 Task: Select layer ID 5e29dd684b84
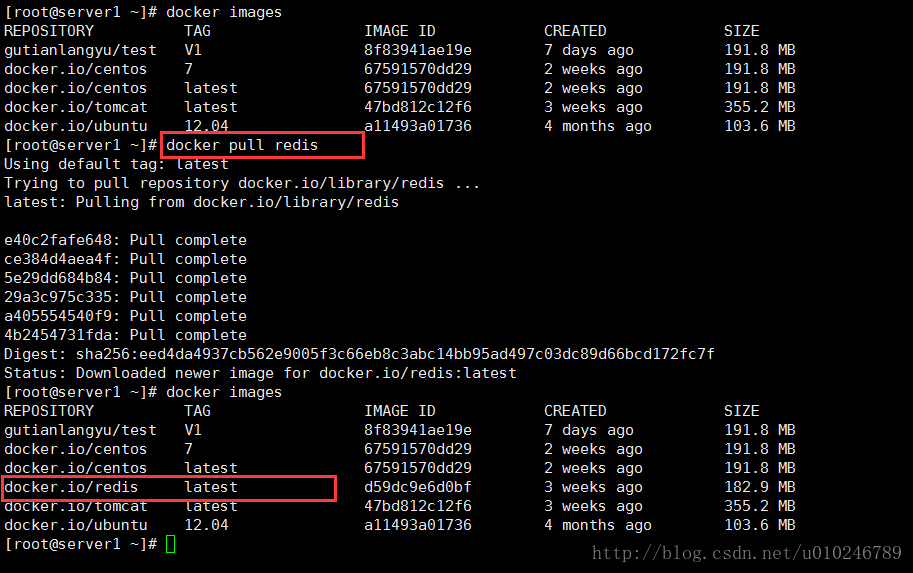[58, 278]
